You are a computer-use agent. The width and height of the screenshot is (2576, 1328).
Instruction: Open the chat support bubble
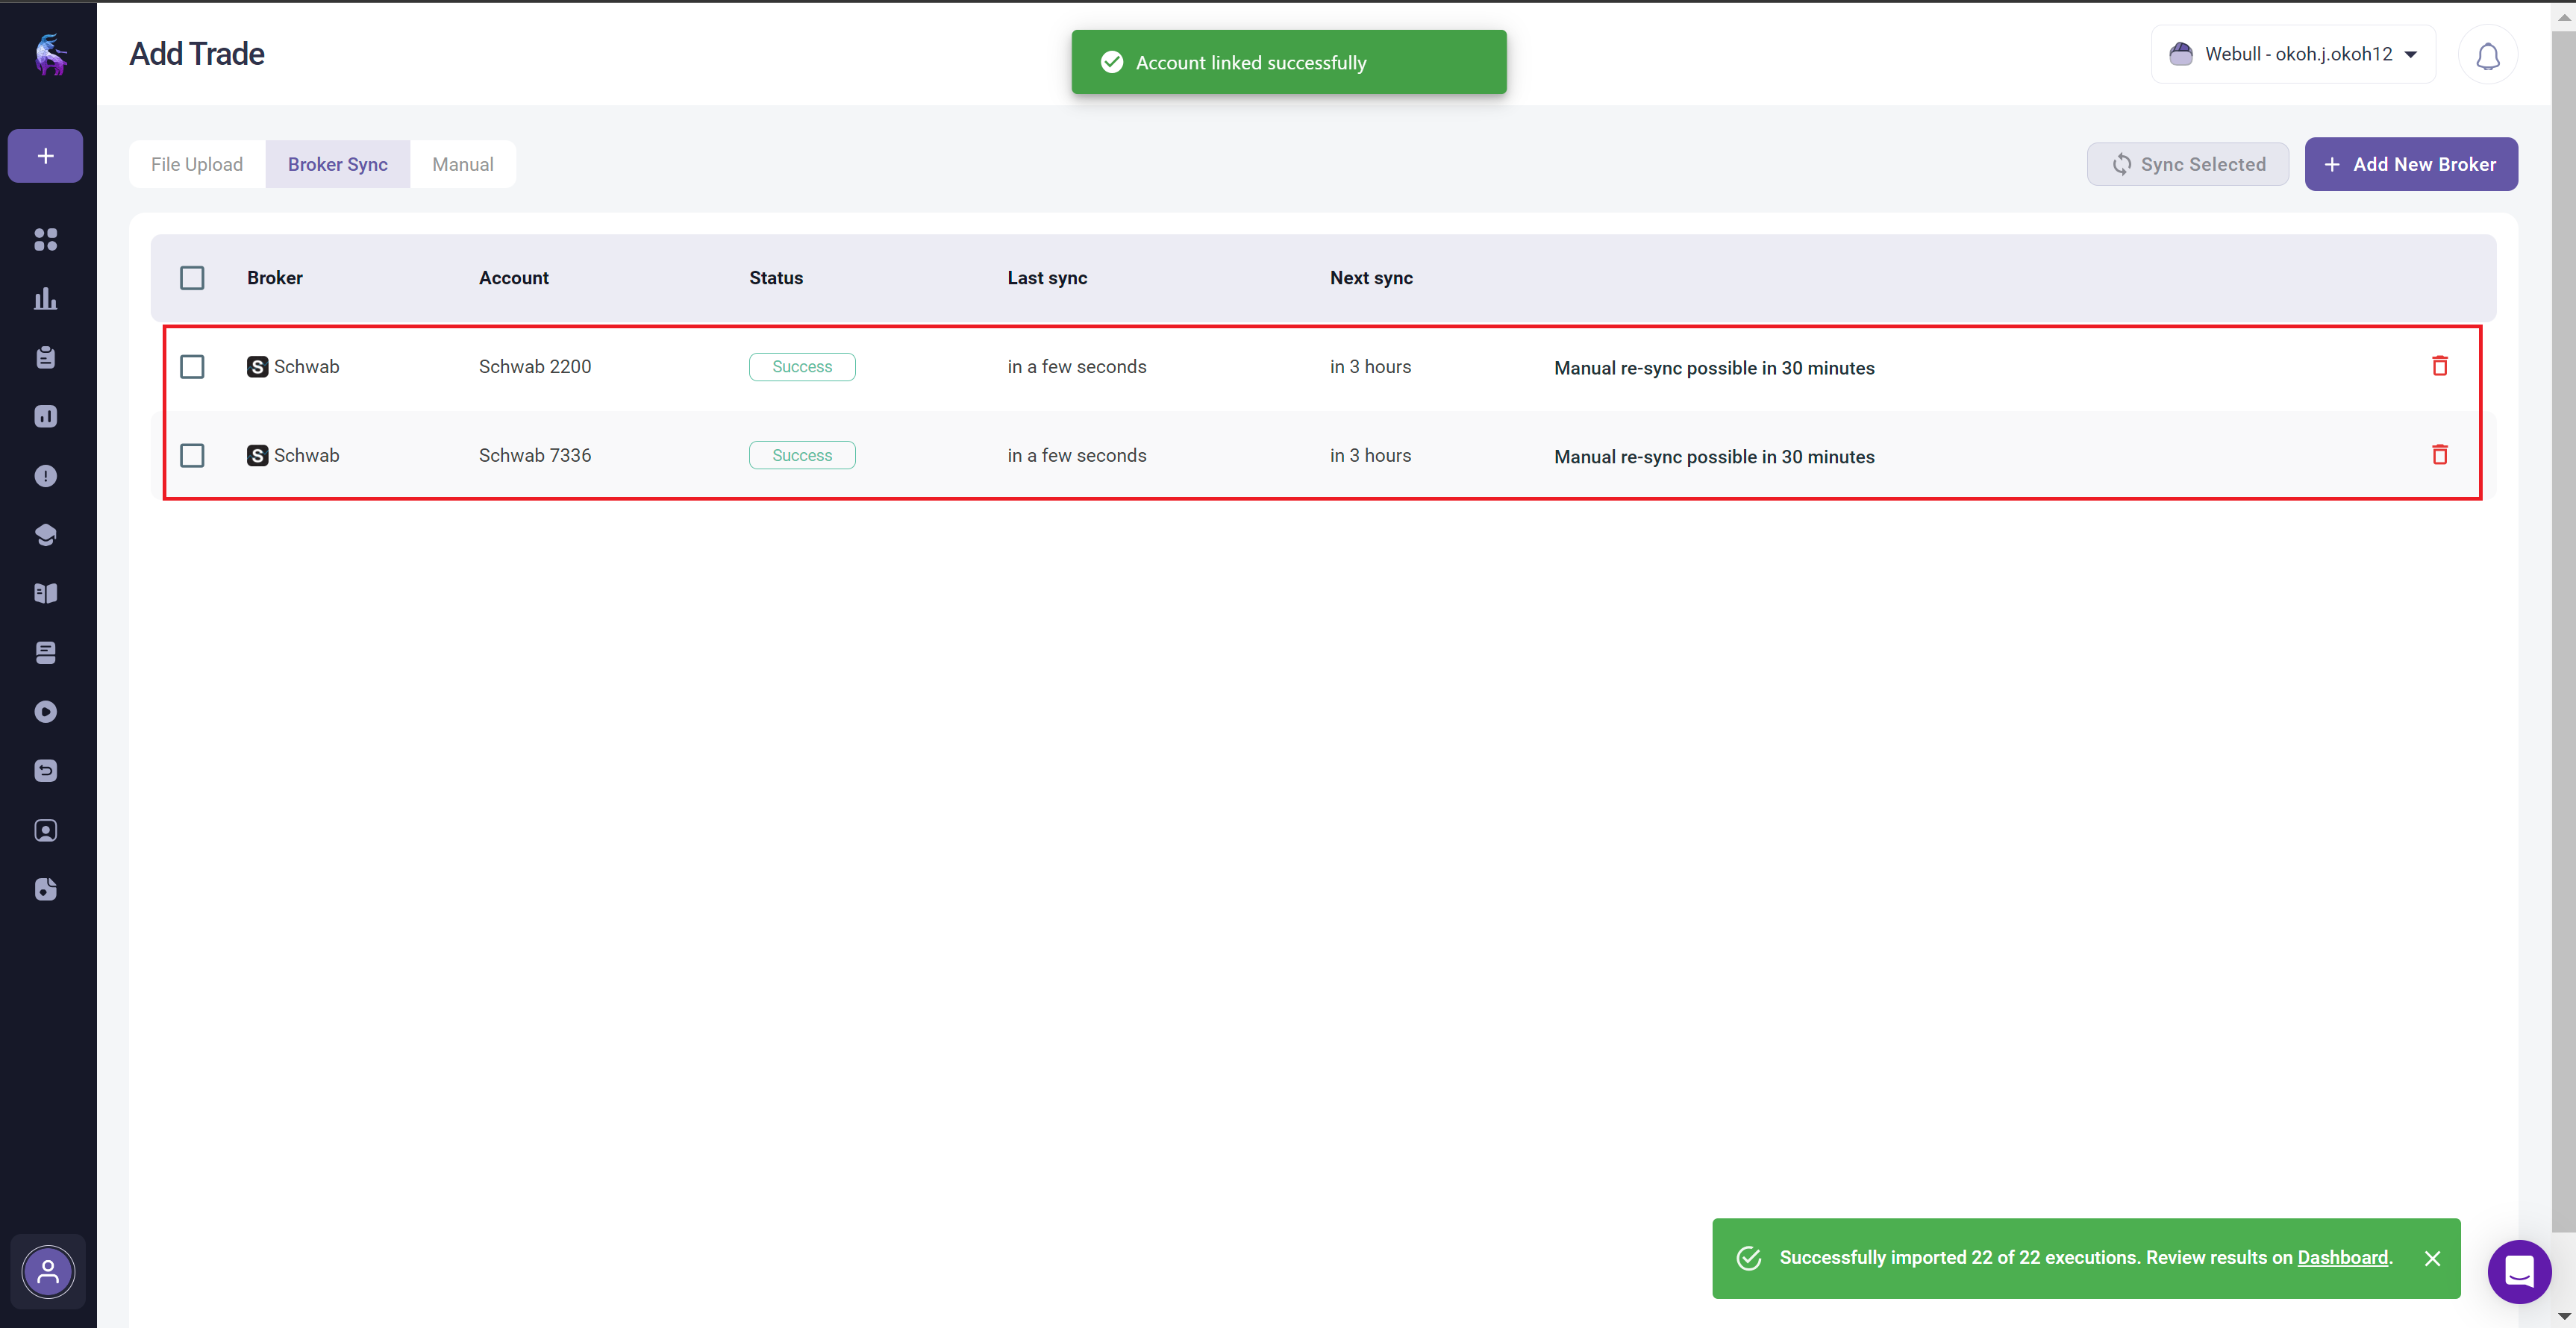click(x=2518, y=1271)
